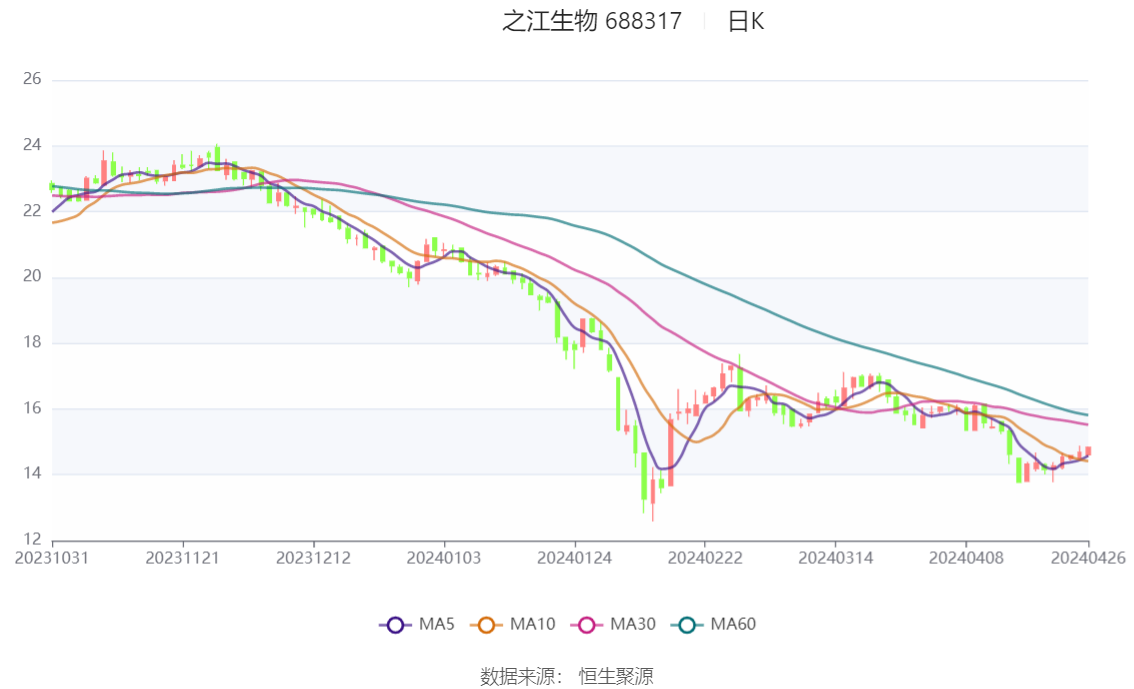Click the 日K chart type label

pyautogui.click(x=745, y=21)
